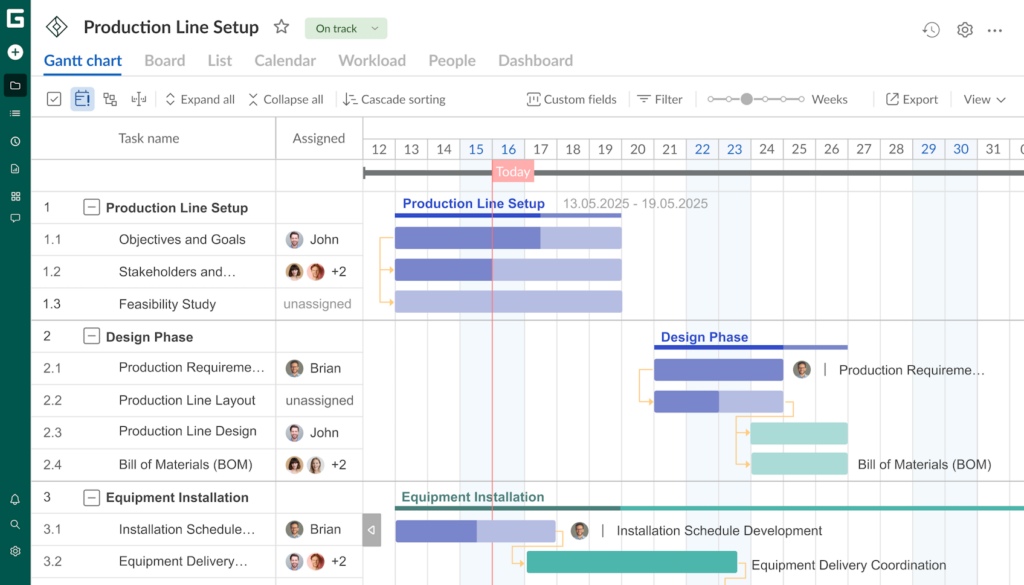Toggle the task checkbox icon in toolbar
The height and width of the screenshot is (585, 1024).
[x=54, y=99]
